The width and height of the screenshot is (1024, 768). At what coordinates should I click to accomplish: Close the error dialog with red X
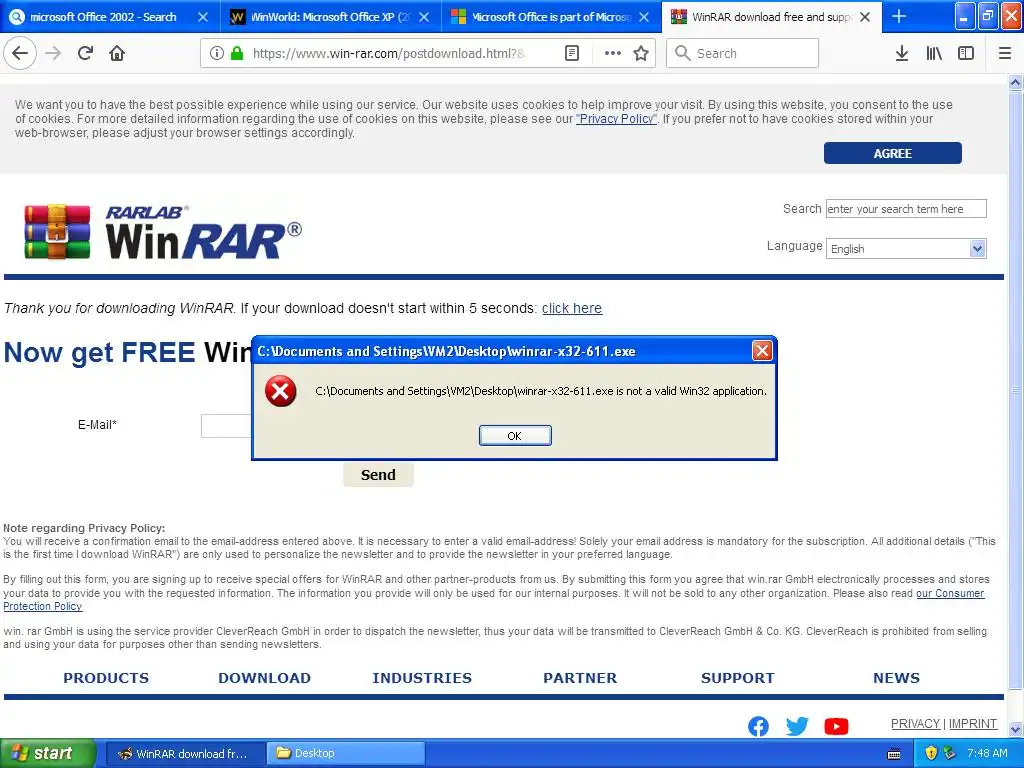click(761, 351)
